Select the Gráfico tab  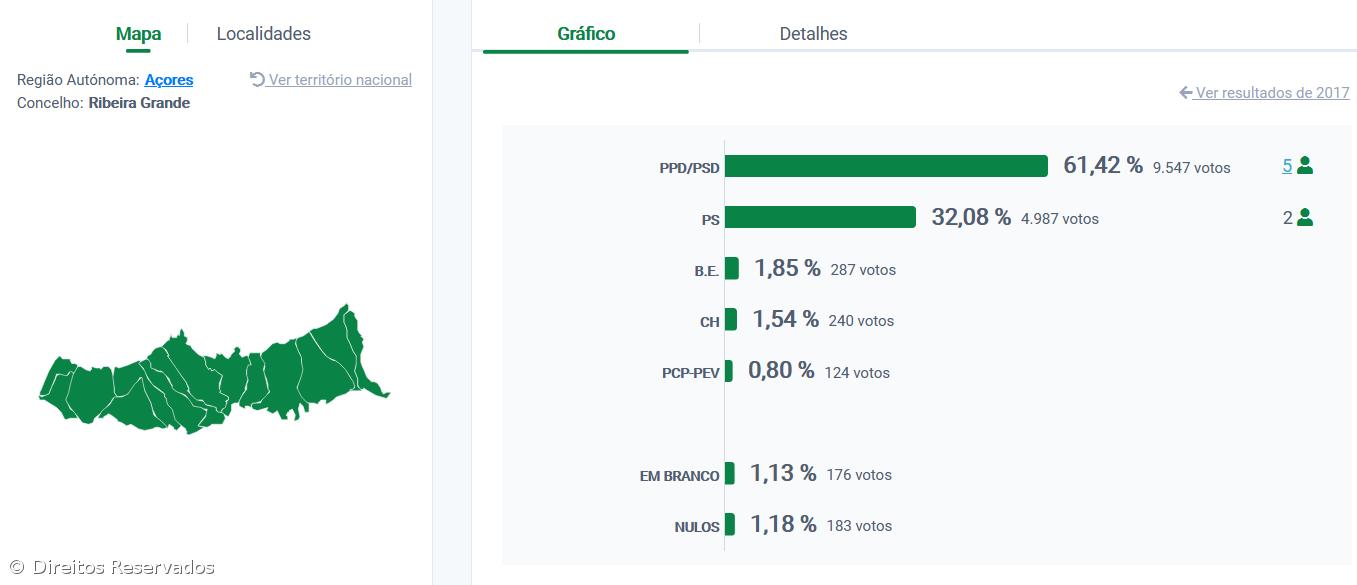(586, 34)
